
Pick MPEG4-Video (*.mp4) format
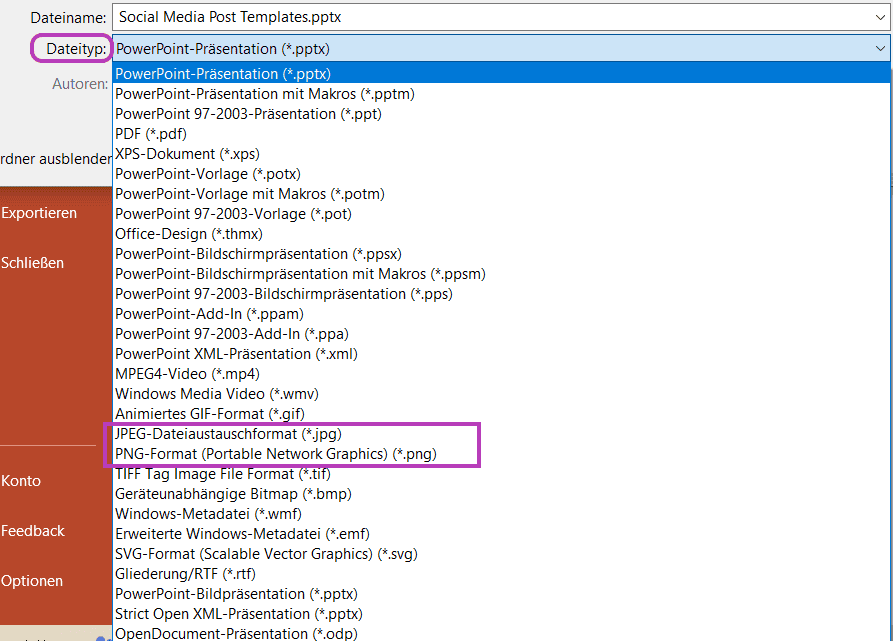[187, 374]
